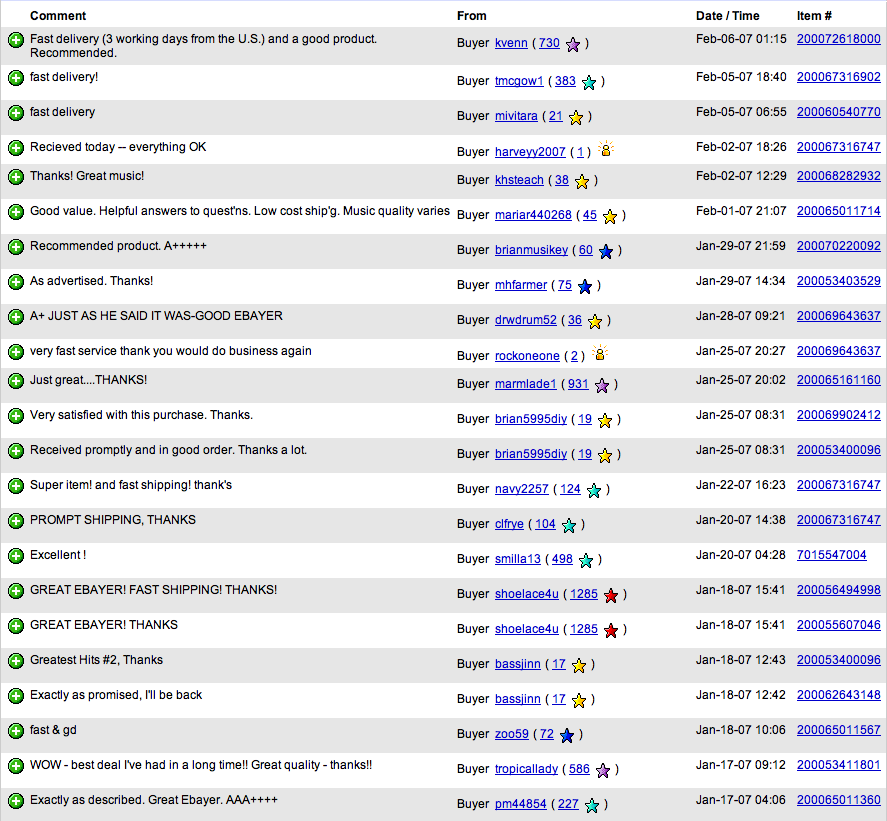Open buyer profile kvenn

[x=511, y=43]
